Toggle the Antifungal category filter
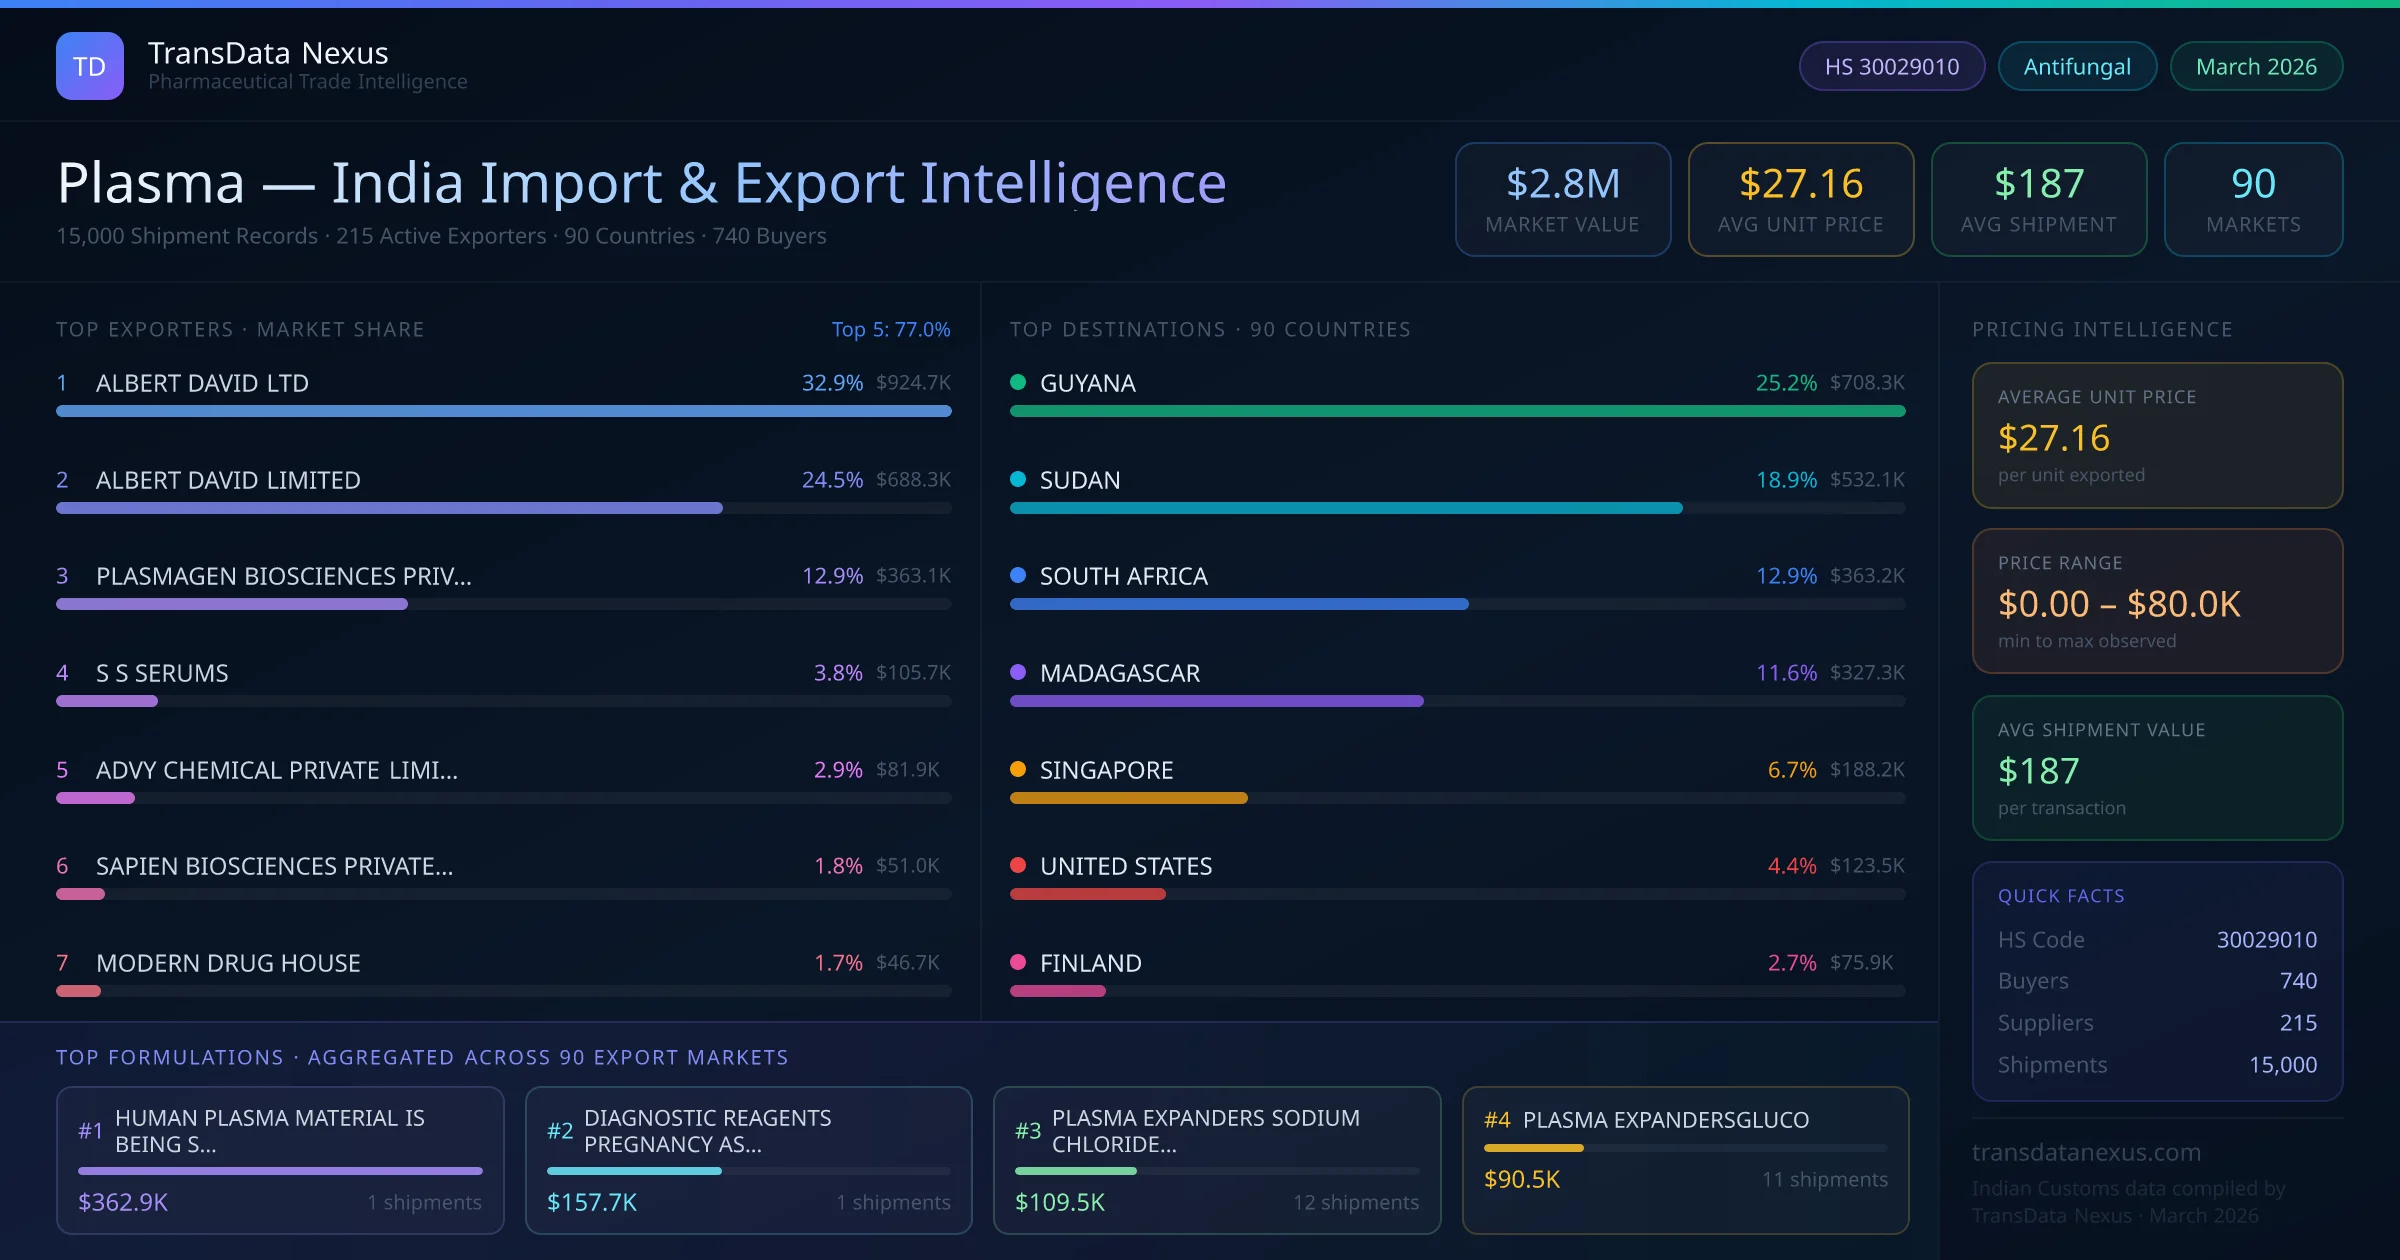Screen dimensions: 2400x1260 click(2076, 66)
